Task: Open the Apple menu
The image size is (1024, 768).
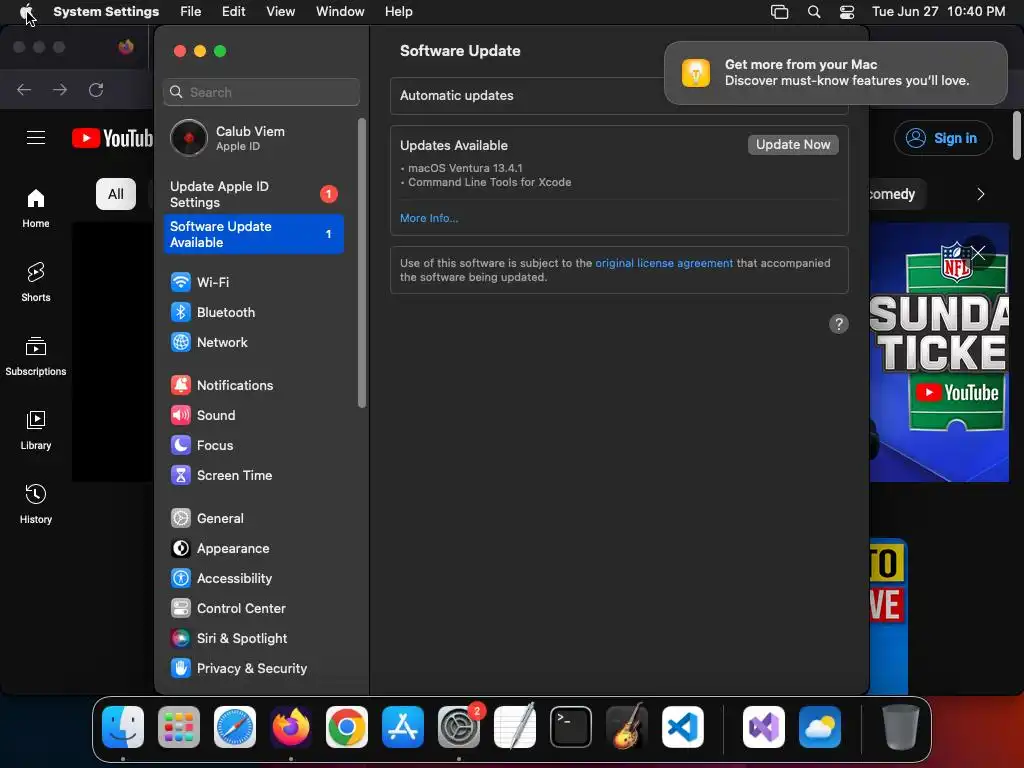Action: 27,12
